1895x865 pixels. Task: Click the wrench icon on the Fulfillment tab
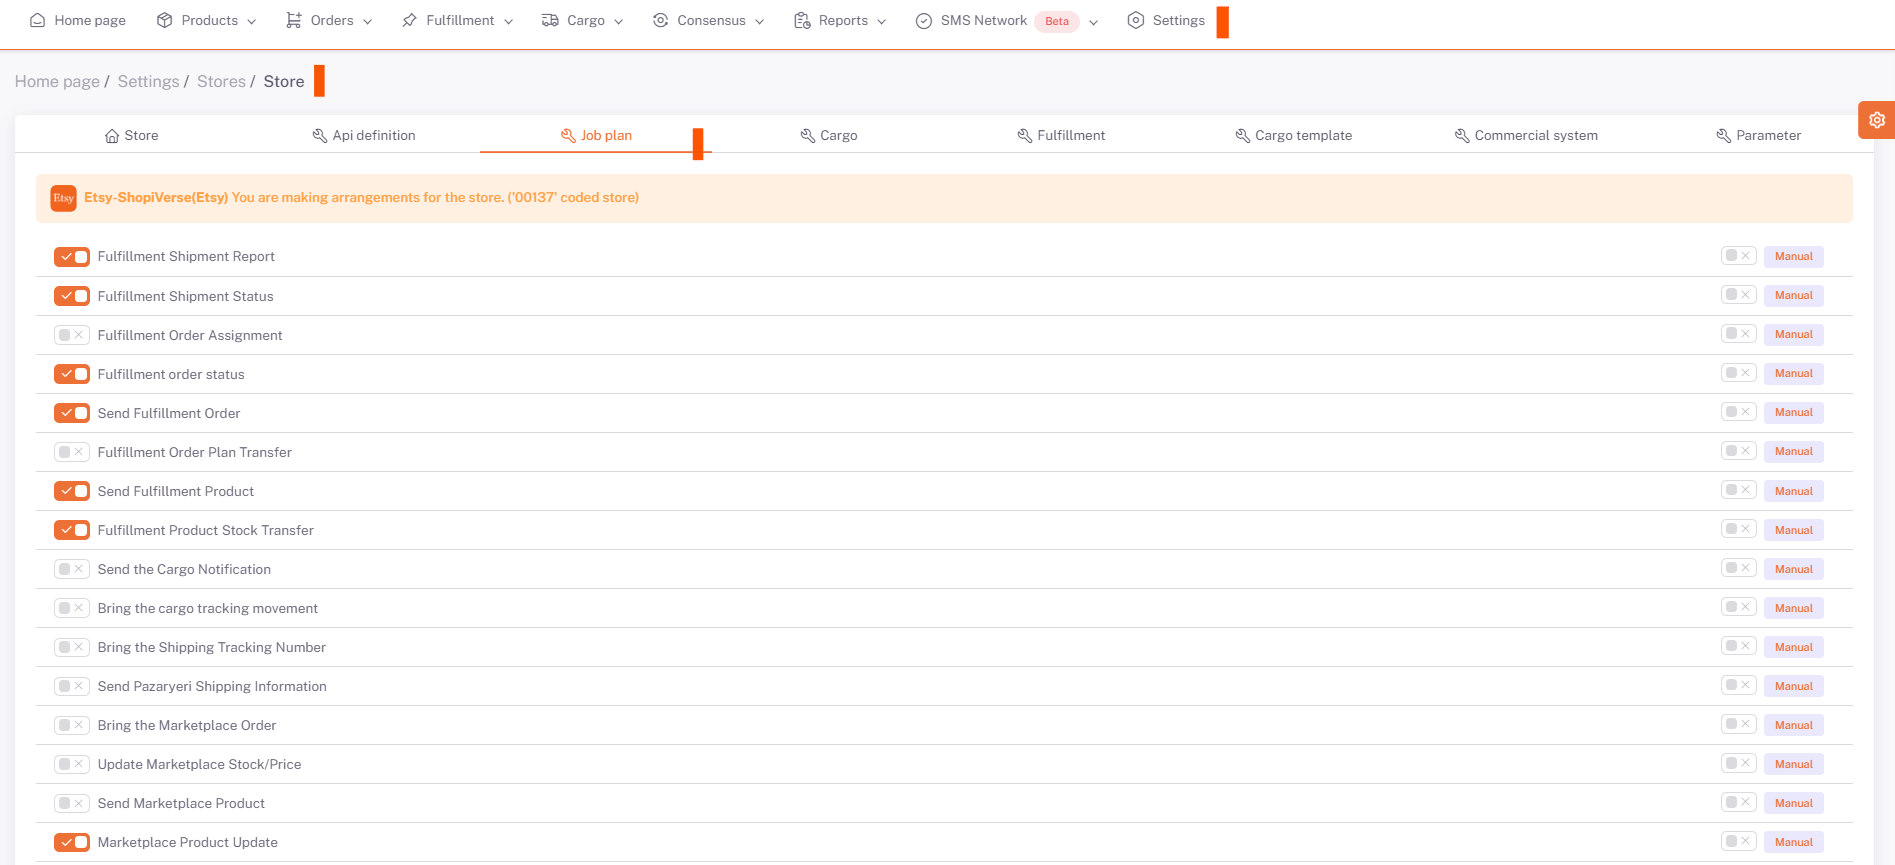[x=1025, y=136]
